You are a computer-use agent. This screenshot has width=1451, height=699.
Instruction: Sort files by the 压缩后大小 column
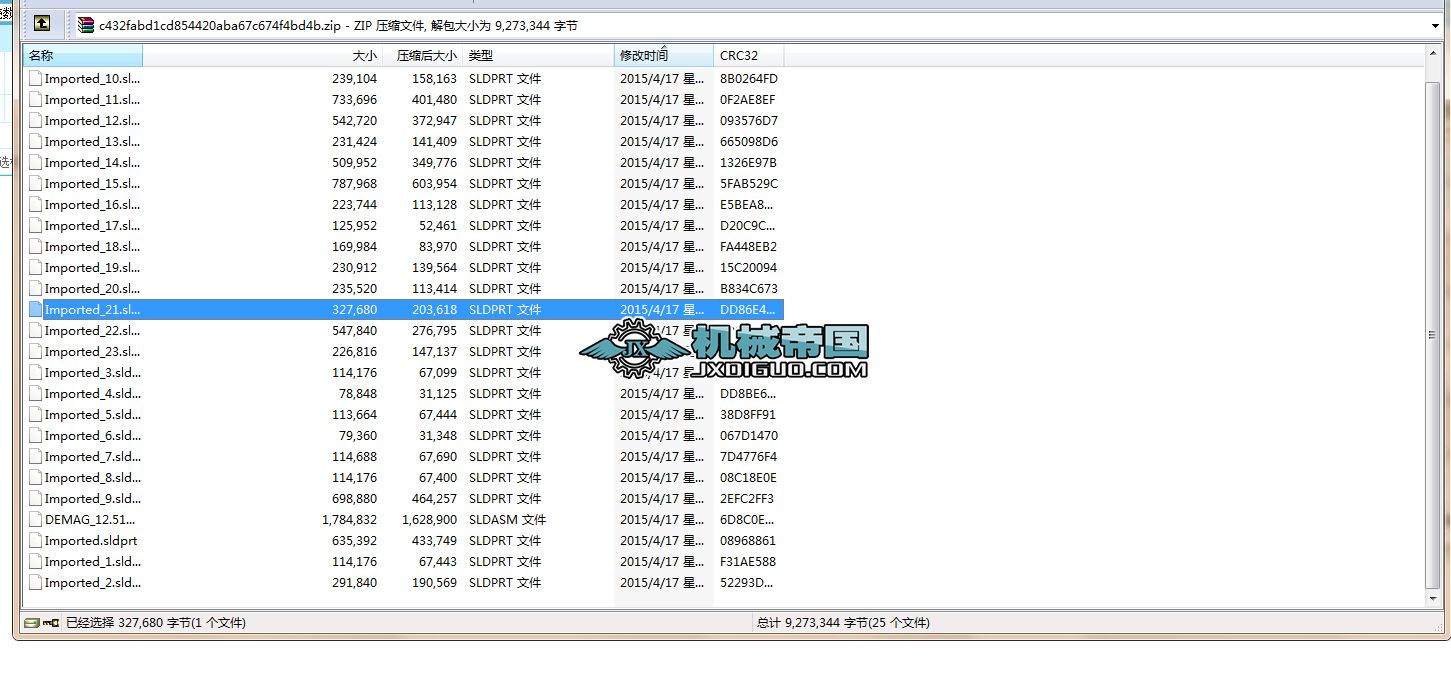(x=420, y=55)
